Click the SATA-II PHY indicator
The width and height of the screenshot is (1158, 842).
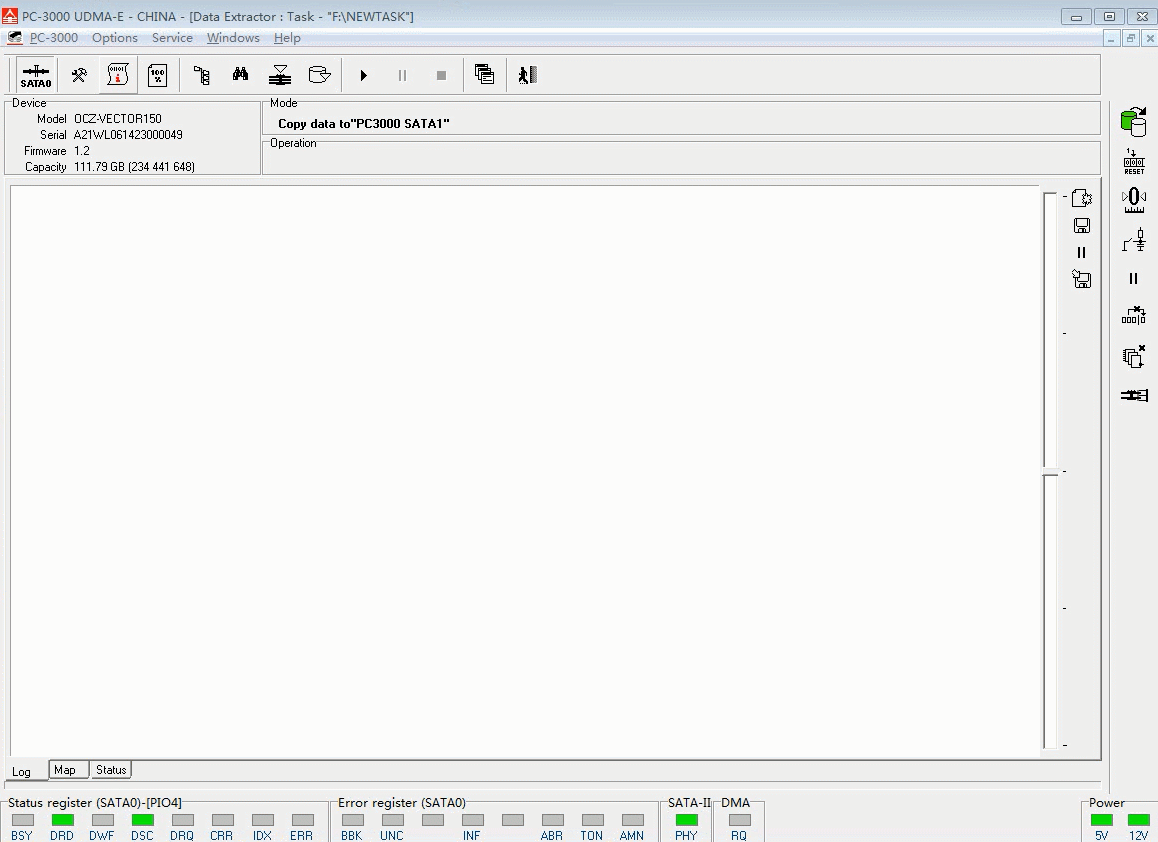[687, 820]
